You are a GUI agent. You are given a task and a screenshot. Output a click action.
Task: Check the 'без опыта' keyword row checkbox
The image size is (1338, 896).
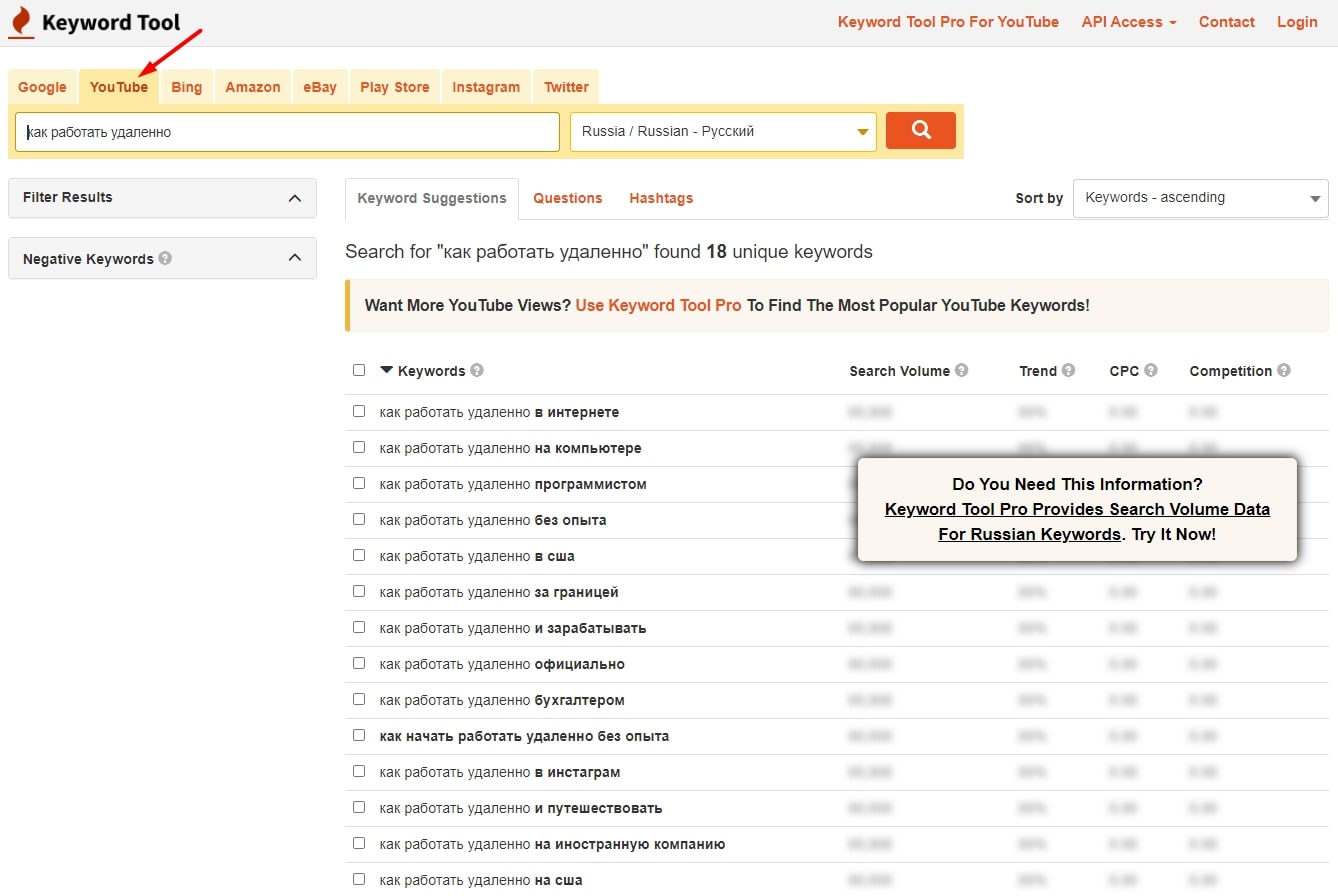coord(359,519)
